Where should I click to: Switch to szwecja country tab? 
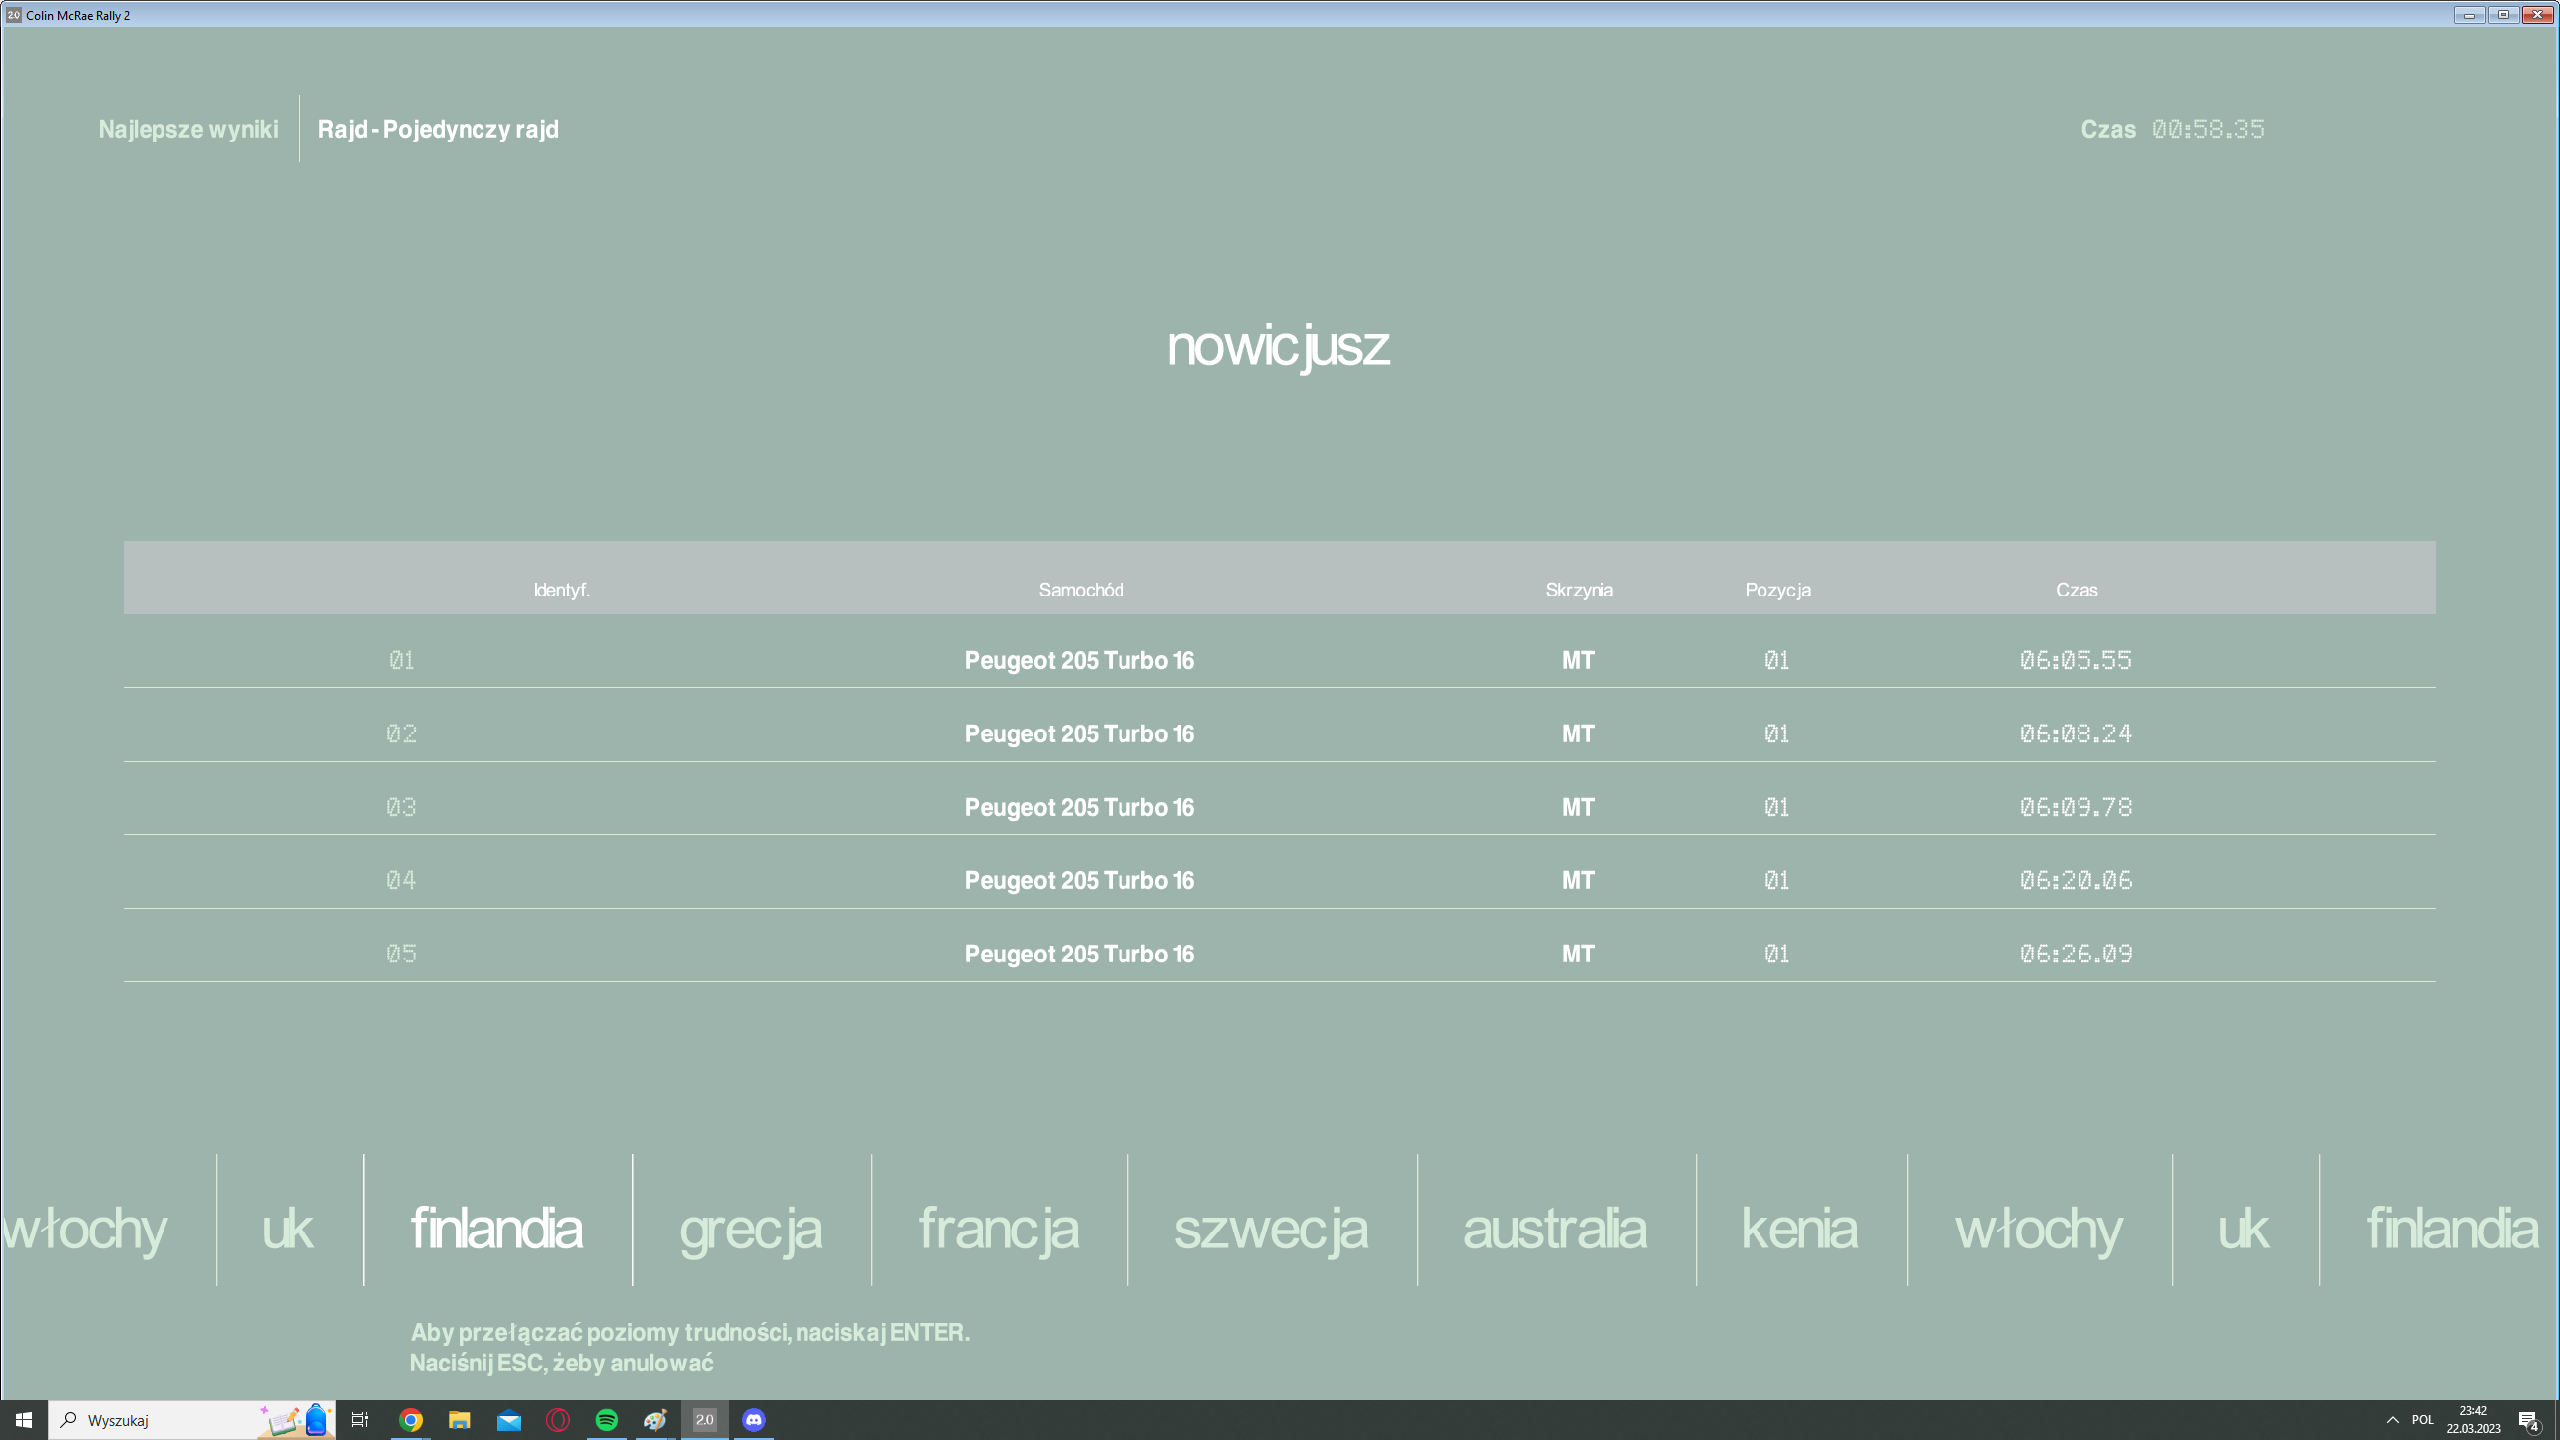point(1270,1228)
